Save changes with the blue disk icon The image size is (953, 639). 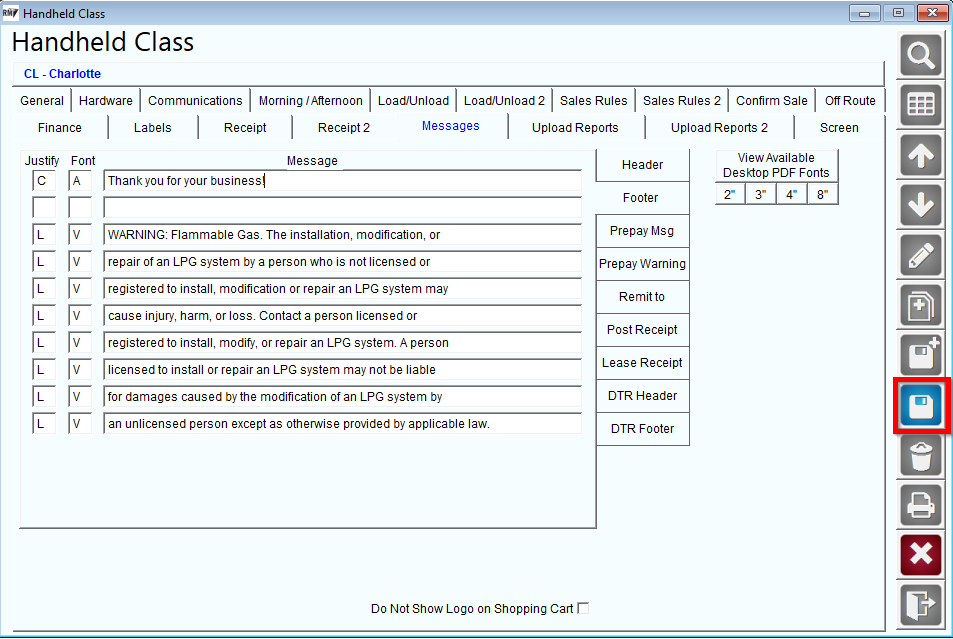click(x=921, y=406)
